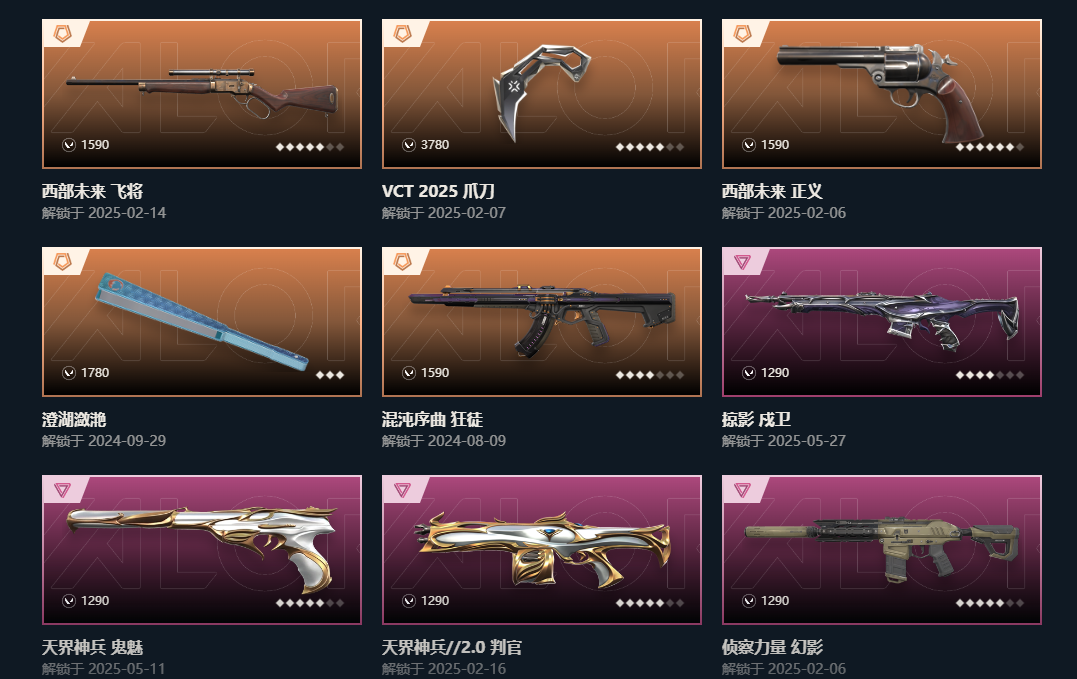The height and width of the screenshot is (679, 1077).
Task: Select the 澄湖潋滟 folding fan skin image
Action: coord(202,322)
